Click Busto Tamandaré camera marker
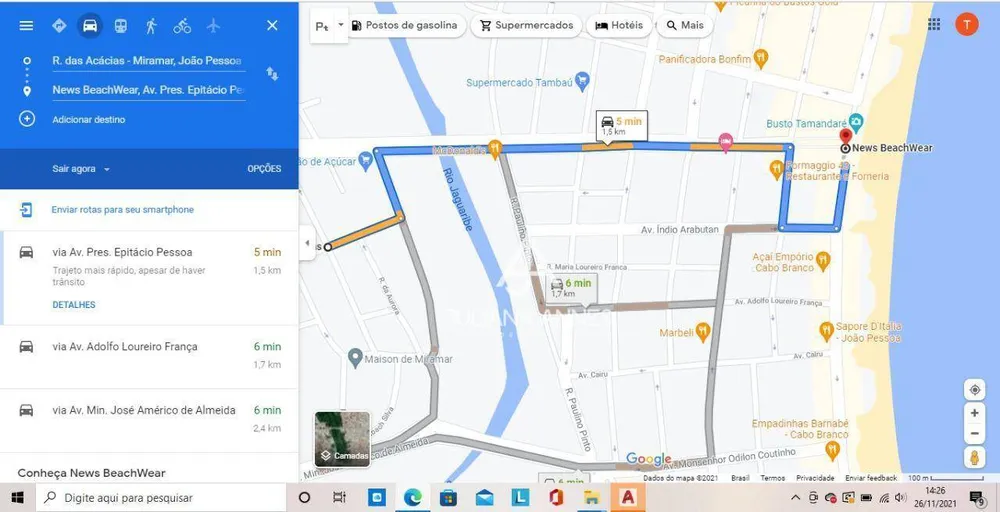The image size is (1000, 512). [x=856, y=121]
